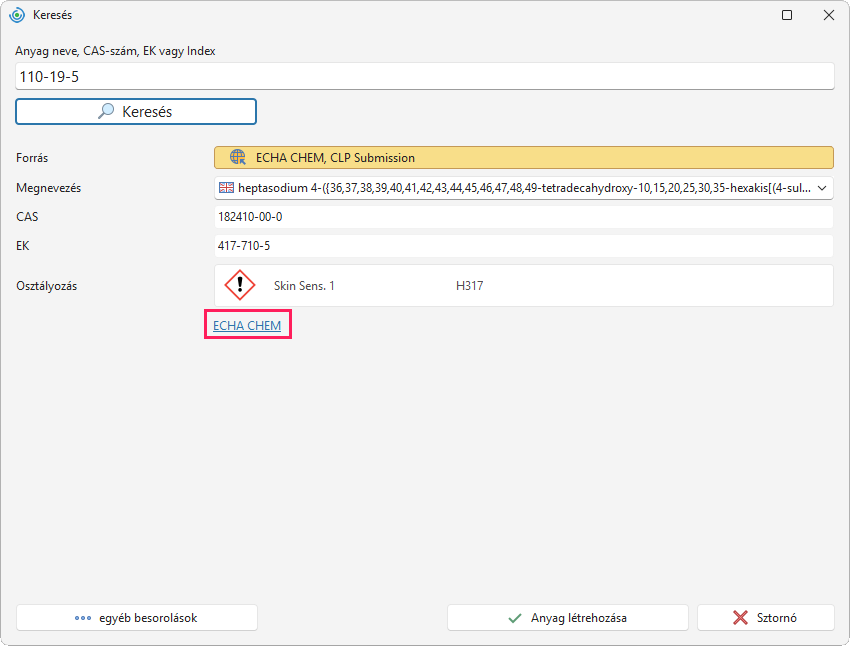Click the Osztályozás label

point(47,286)
